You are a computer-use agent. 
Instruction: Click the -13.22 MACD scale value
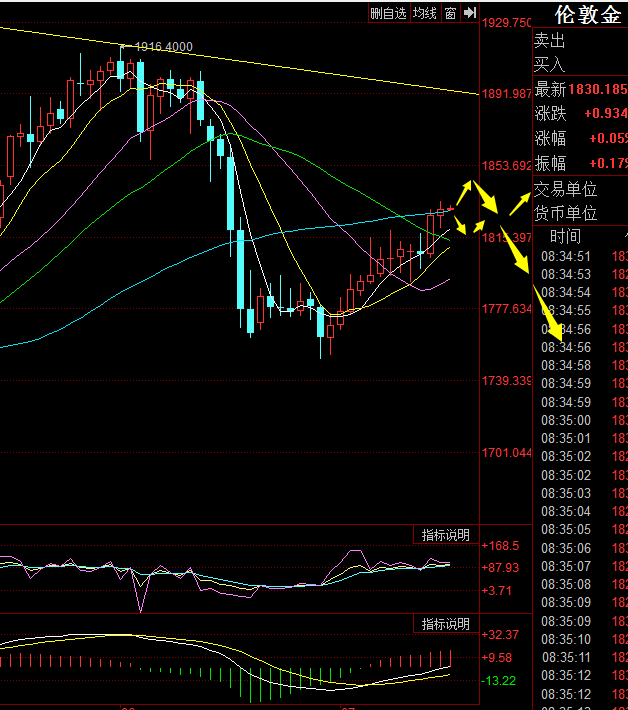[x=499, y=681]
